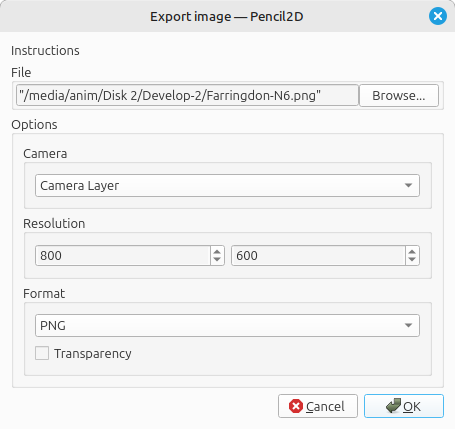Confirm export with the OK button
Viewport: 455px width, 429px height.
tap(404, 406)
